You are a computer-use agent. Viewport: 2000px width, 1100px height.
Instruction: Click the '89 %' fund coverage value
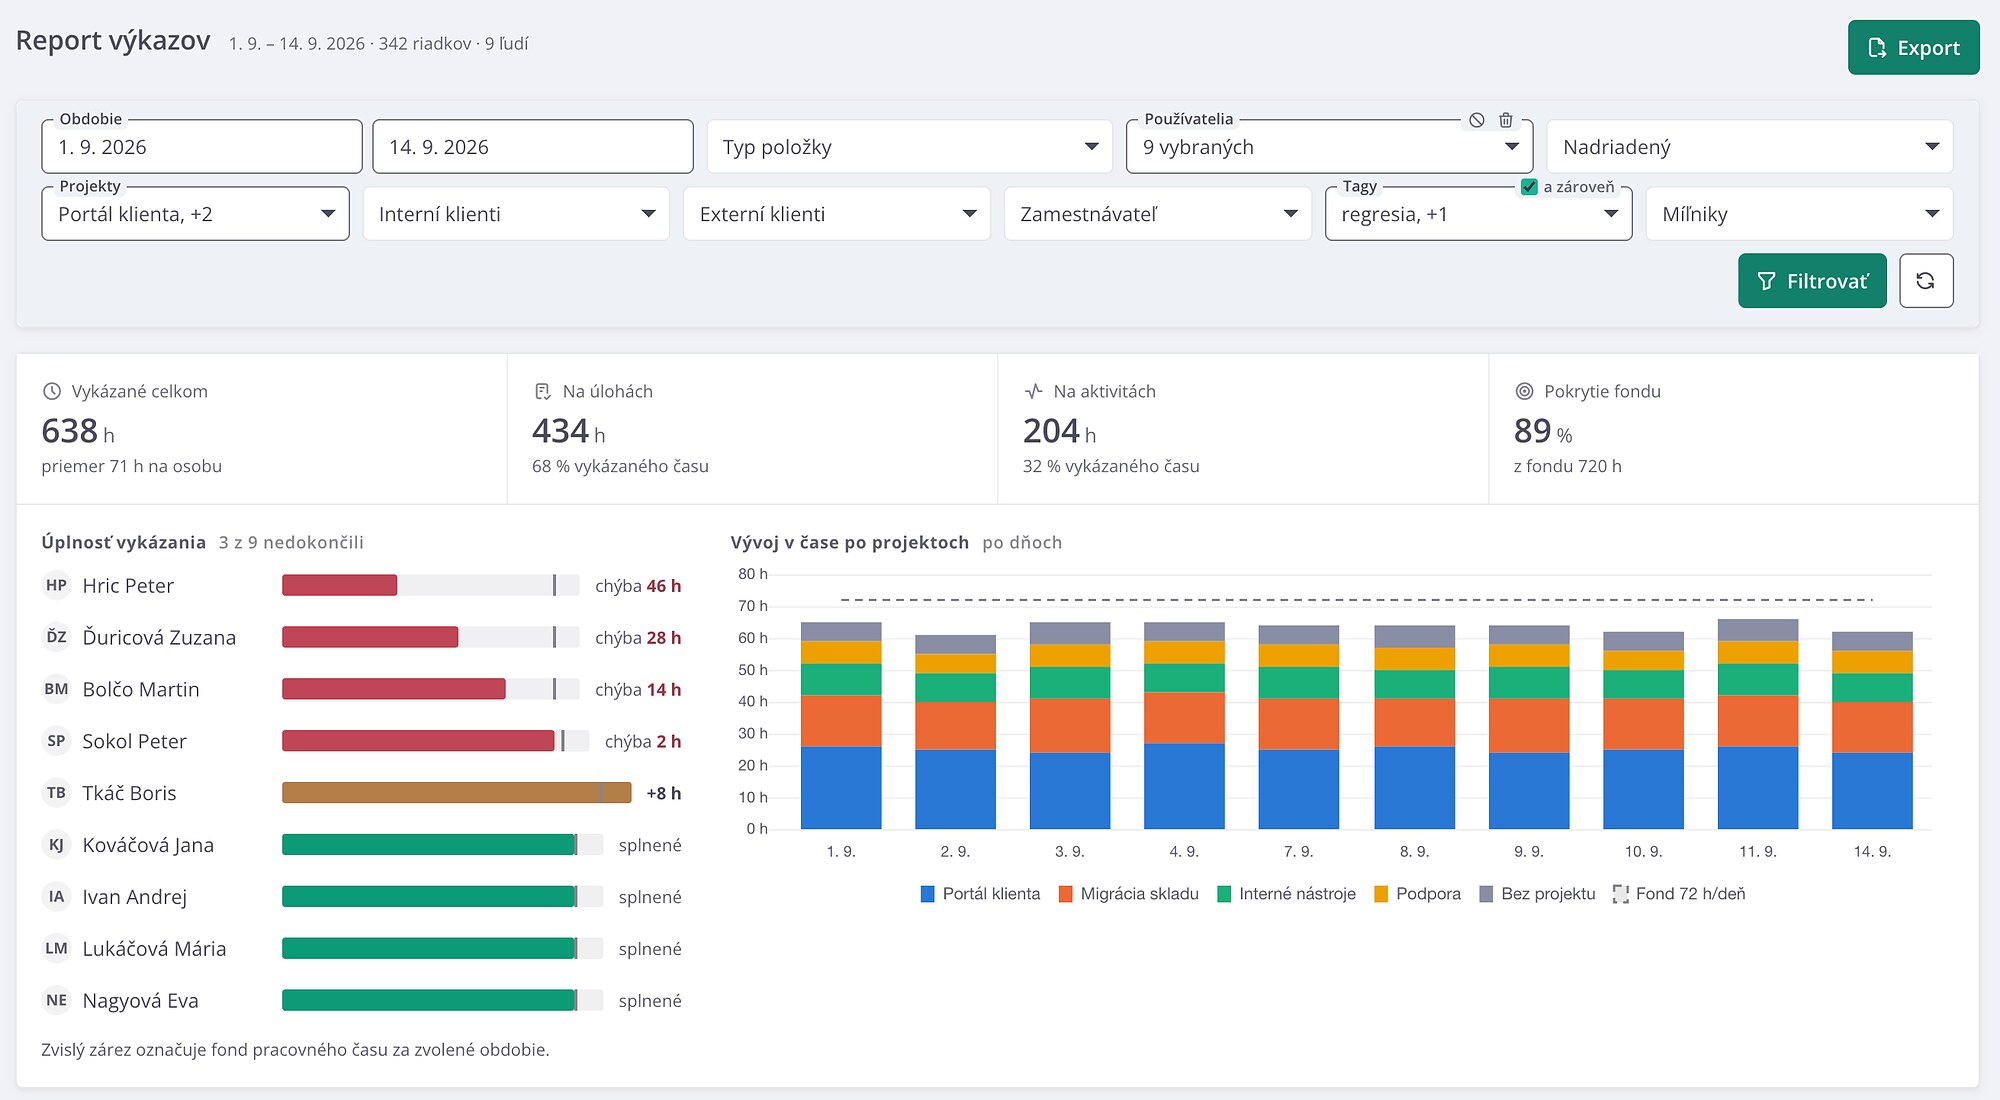[x=1543, y=431]
